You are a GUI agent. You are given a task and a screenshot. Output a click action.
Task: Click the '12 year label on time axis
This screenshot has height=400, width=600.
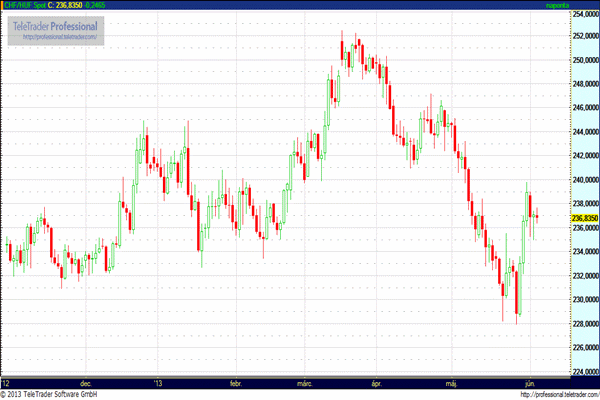tap(7, 382)
